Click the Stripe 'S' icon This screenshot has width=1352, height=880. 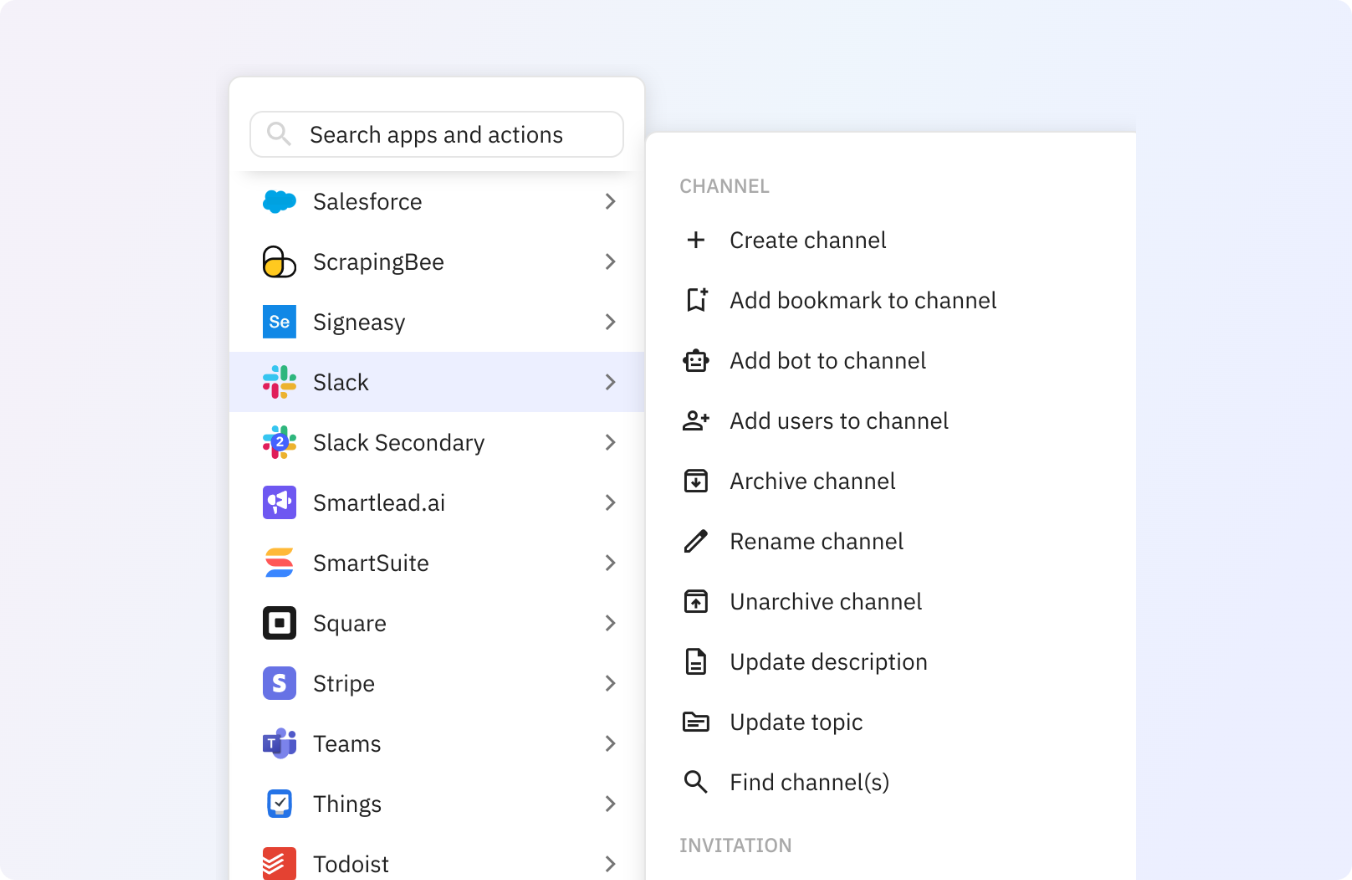pos(279,683)
